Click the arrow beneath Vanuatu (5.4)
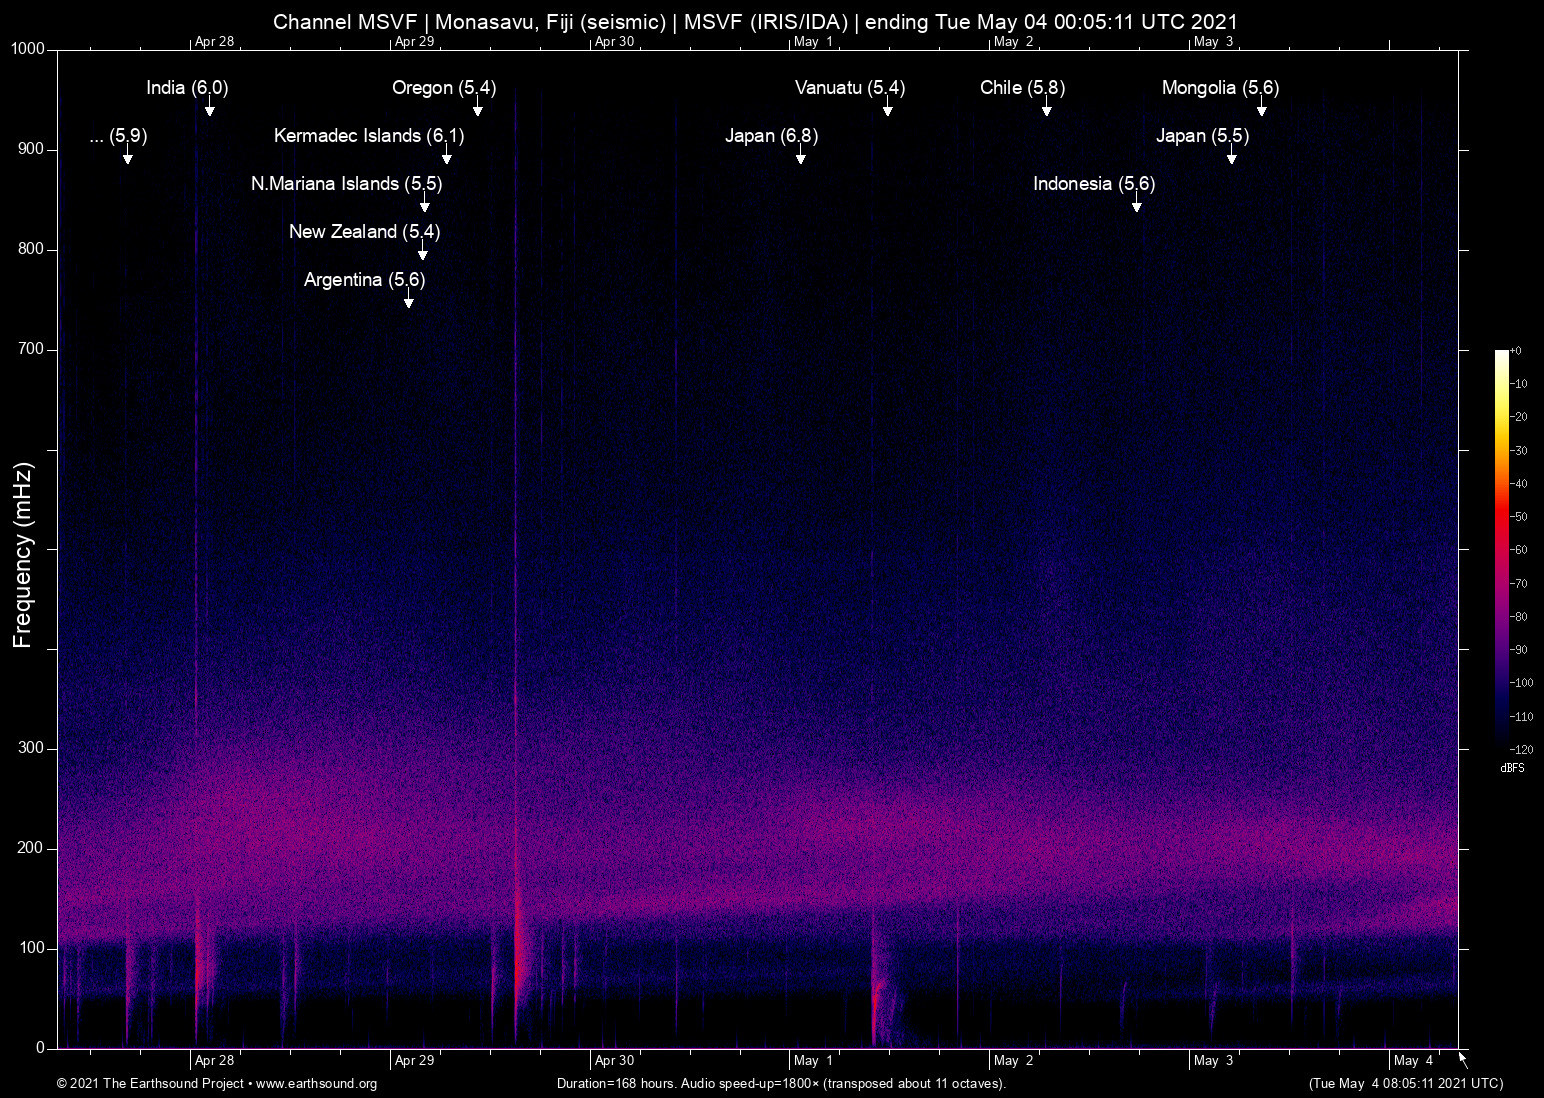Screen dimensions: 1544x1098 (887, 109)
